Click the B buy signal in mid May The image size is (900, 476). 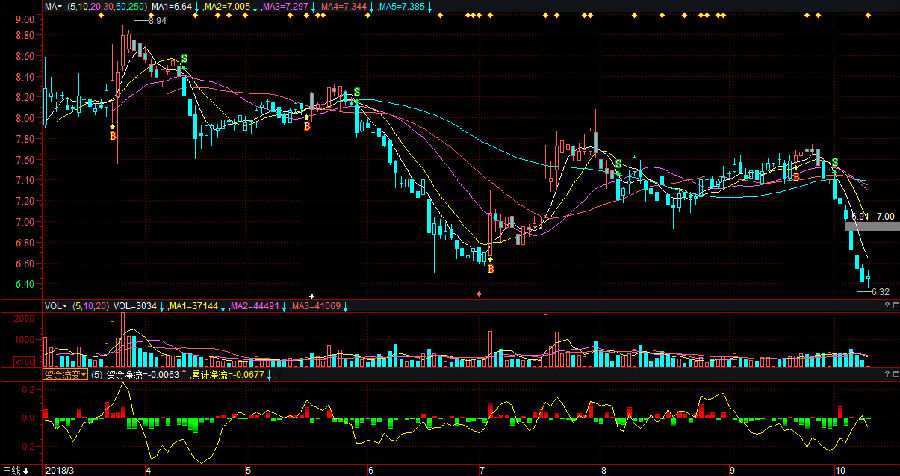coord(307,126)
